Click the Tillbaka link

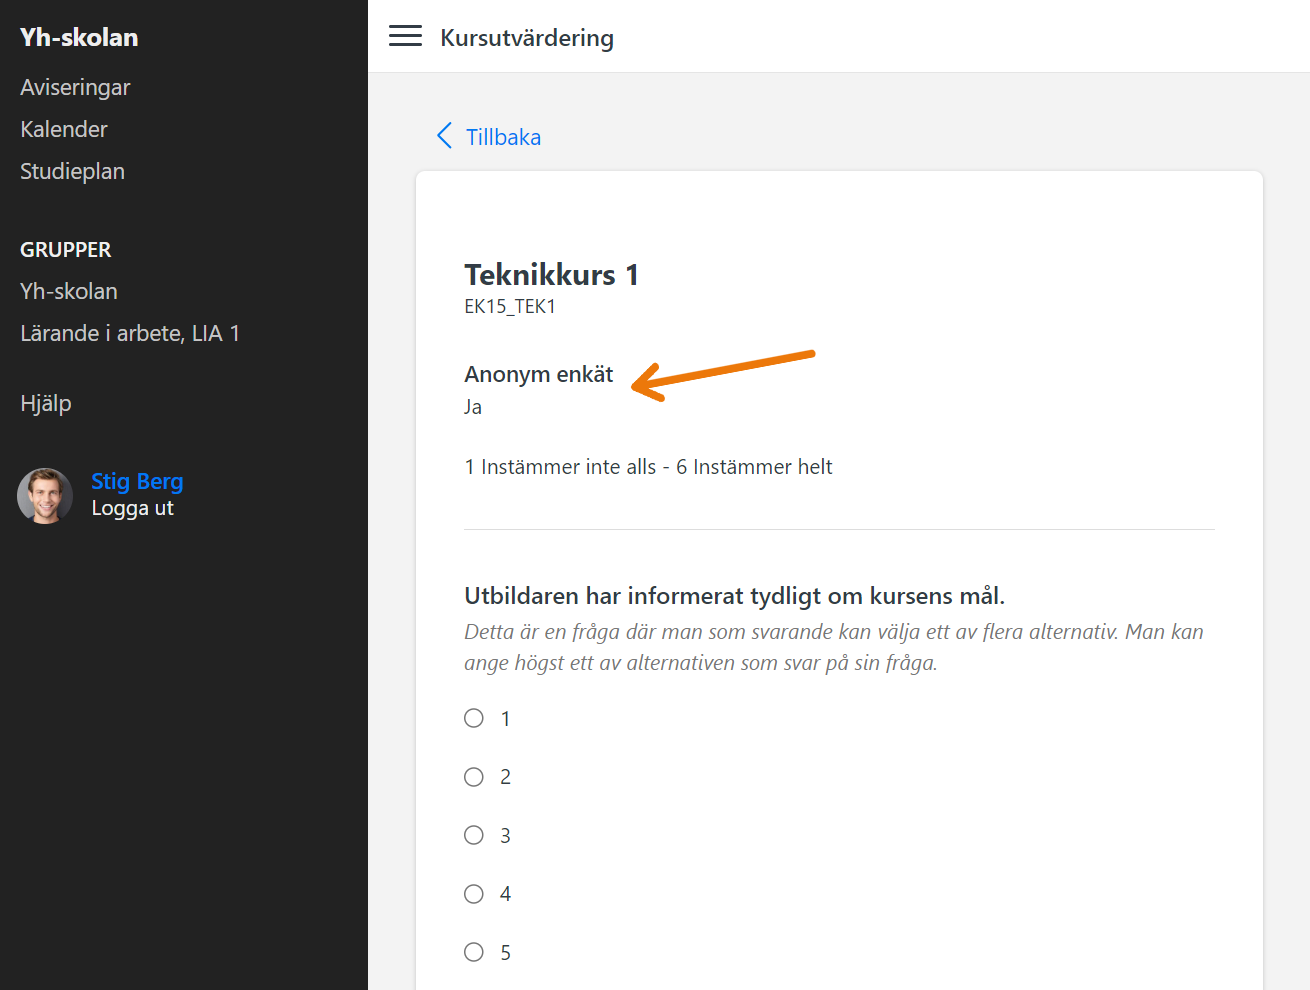[503, 137]
